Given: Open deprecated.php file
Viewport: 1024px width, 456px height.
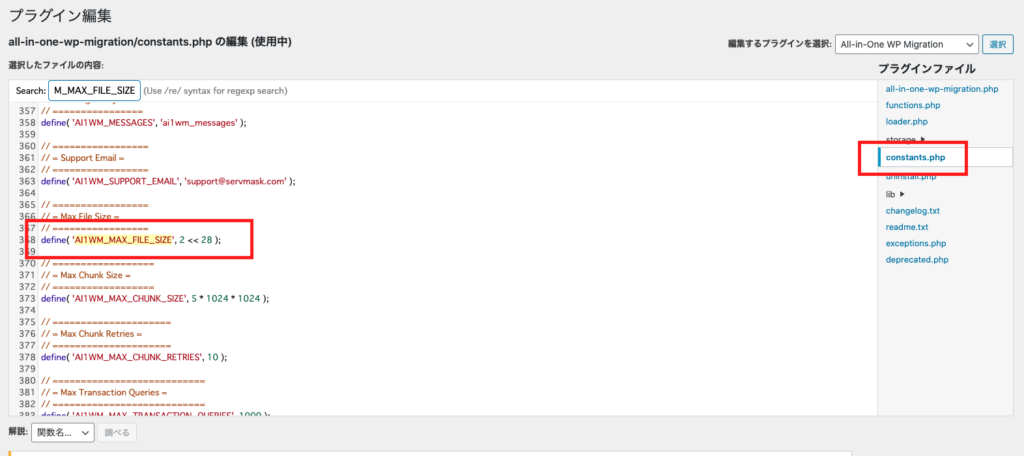Looking at the screenshot, I should (917, 259).
